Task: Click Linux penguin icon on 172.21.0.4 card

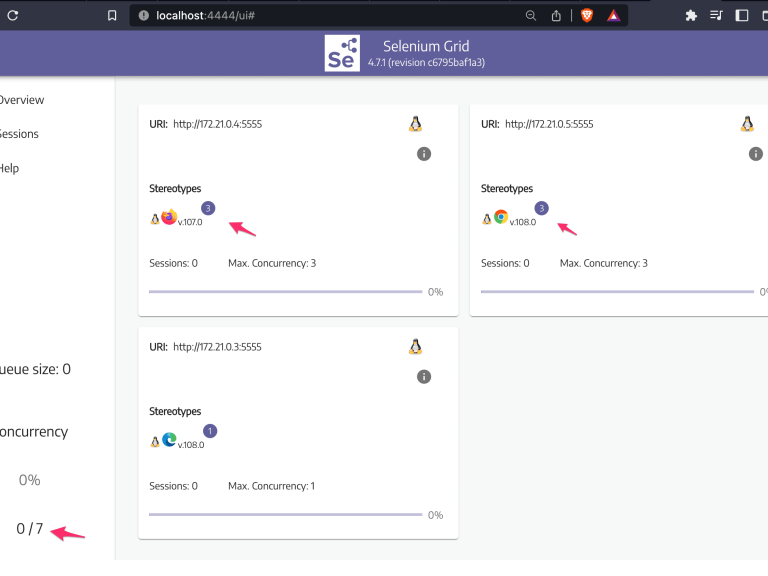Action: tap(415, 124)
